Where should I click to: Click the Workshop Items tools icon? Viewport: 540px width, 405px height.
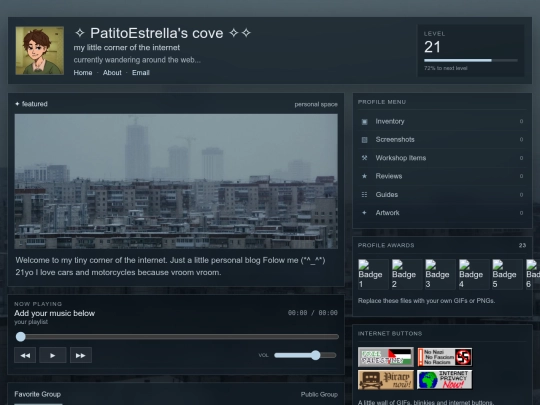click(x=364, y=158)
